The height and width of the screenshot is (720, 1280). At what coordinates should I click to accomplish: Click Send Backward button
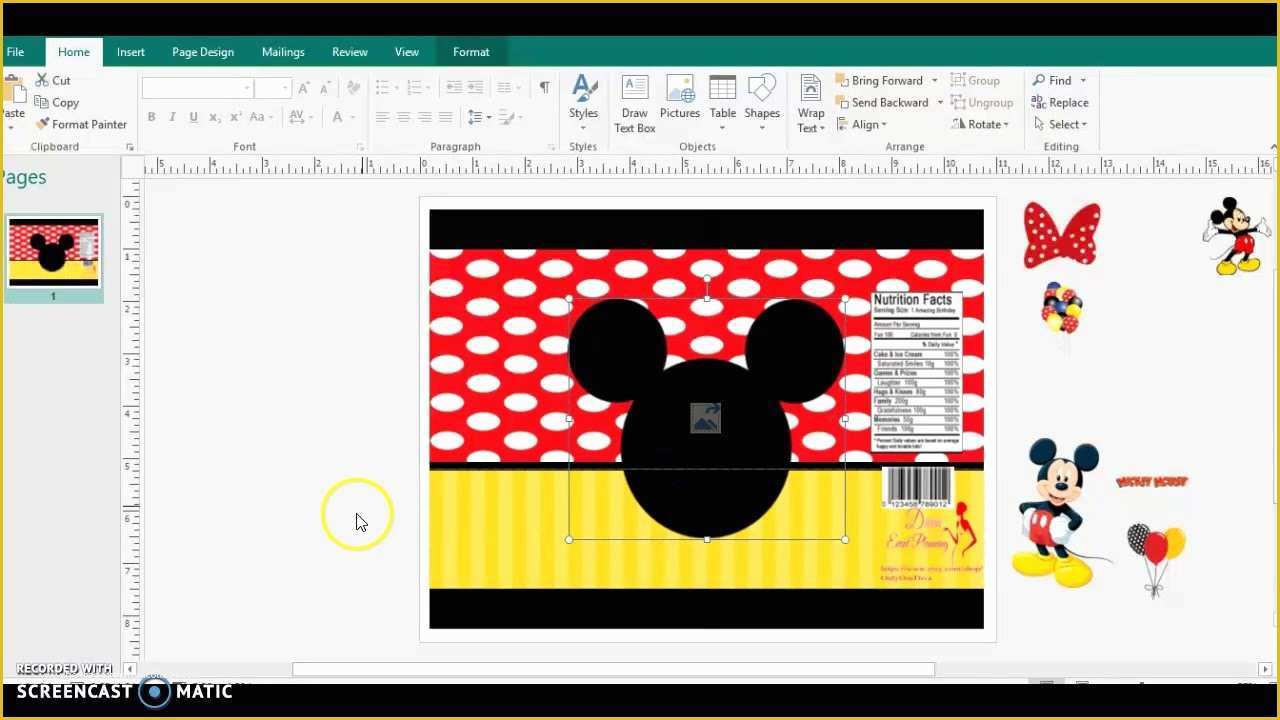[882, 102]
